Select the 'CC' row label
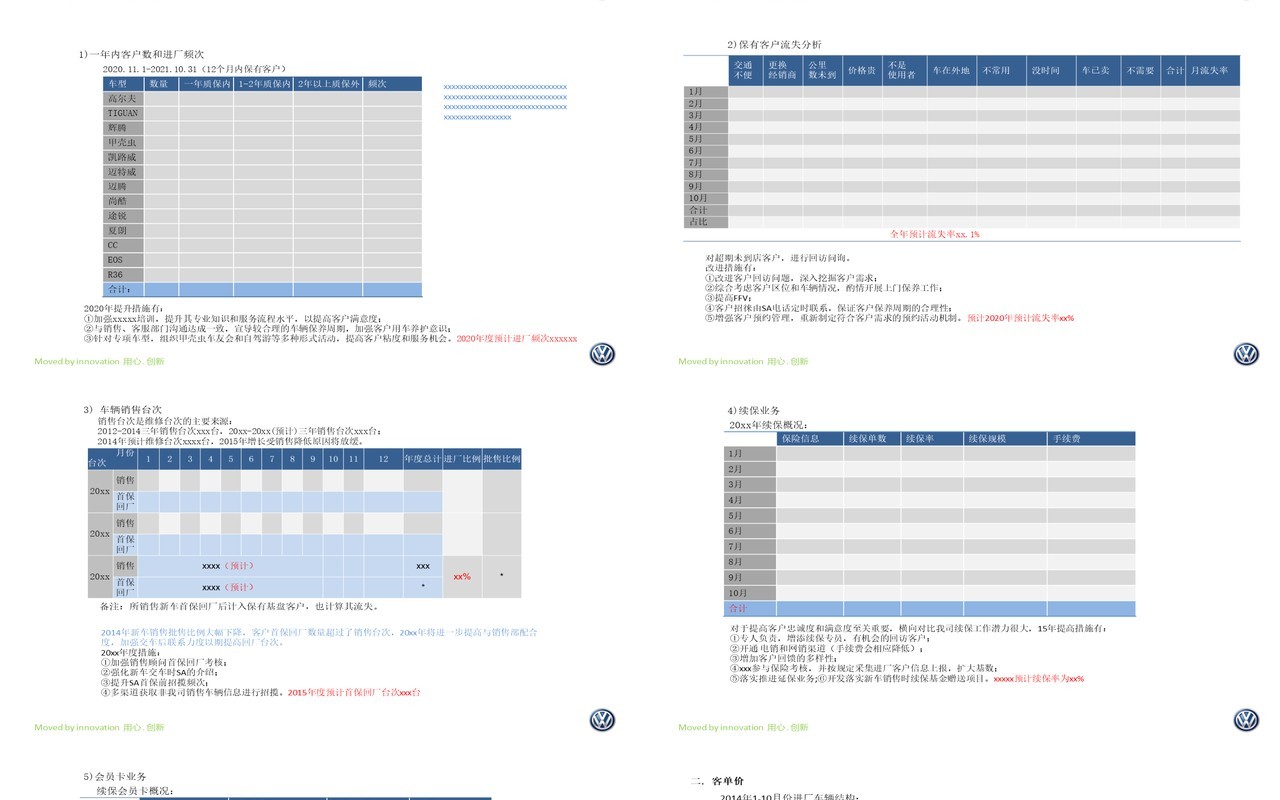The image size is (1280, 800). tap(125, 245)
